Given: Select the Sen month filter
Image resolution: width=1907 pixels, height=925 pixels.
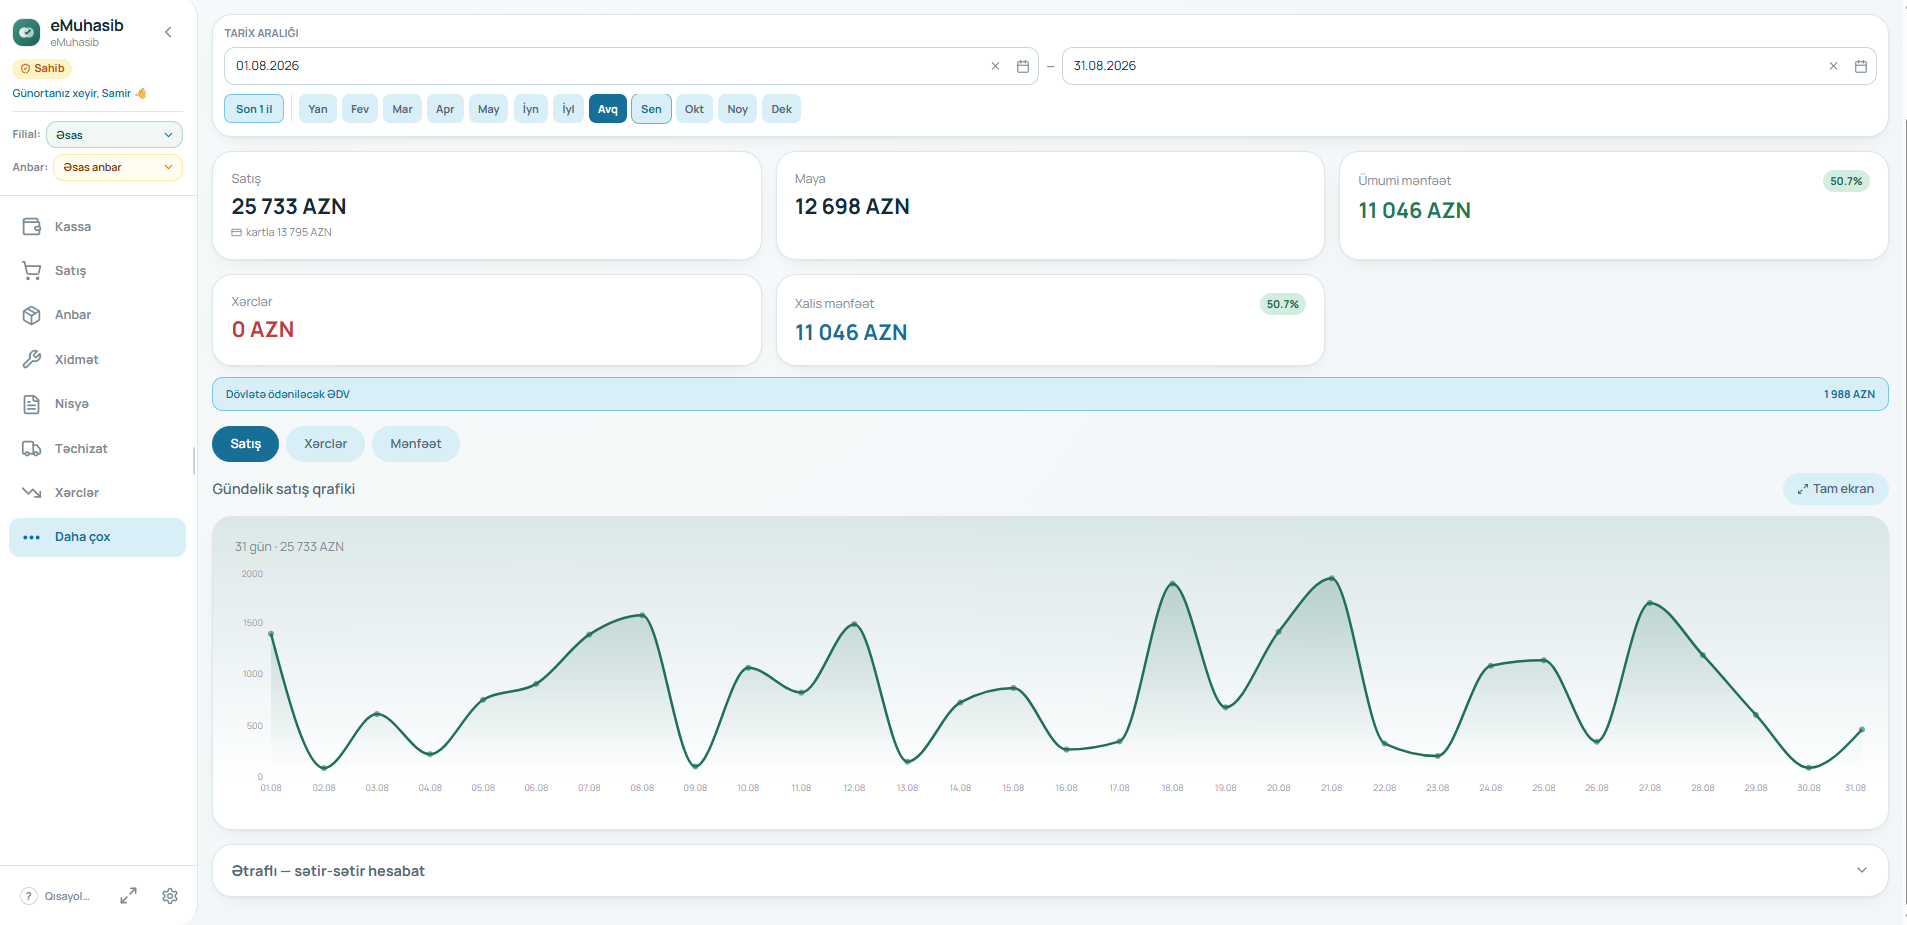Looking at the screenshot, I should [651, 109].
